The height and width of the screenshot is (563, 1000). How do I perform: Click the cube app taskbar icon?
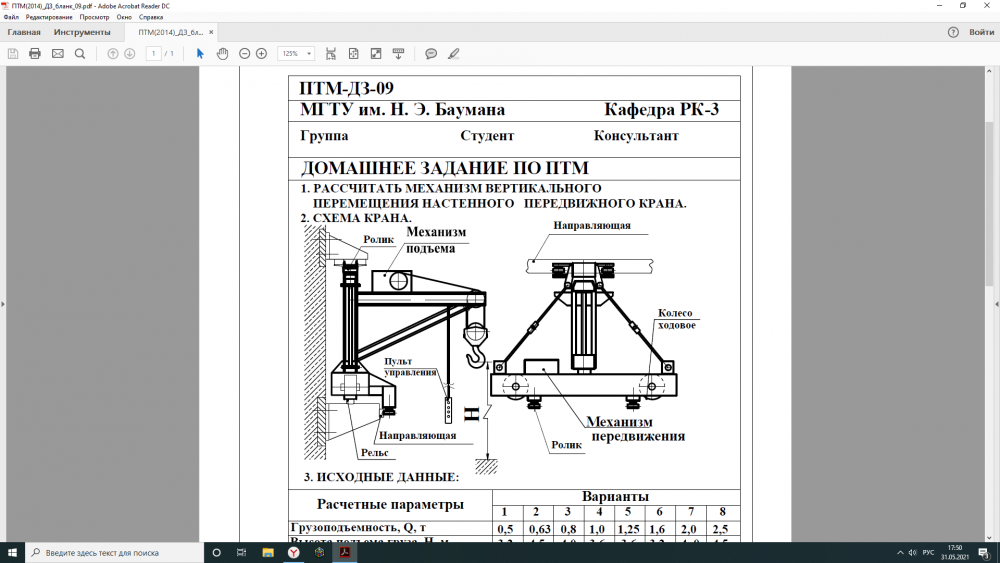pos(319,553)
